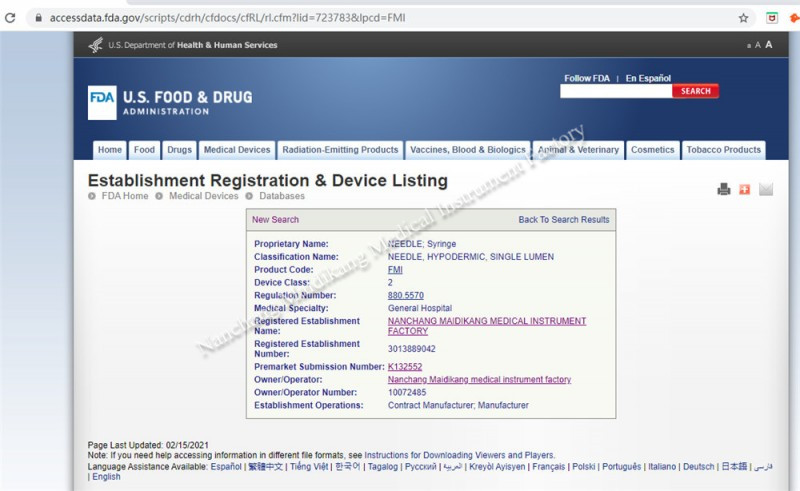Reload the page with the browser refresh icon
The image size is (800, 491).
tap(10, 18)
